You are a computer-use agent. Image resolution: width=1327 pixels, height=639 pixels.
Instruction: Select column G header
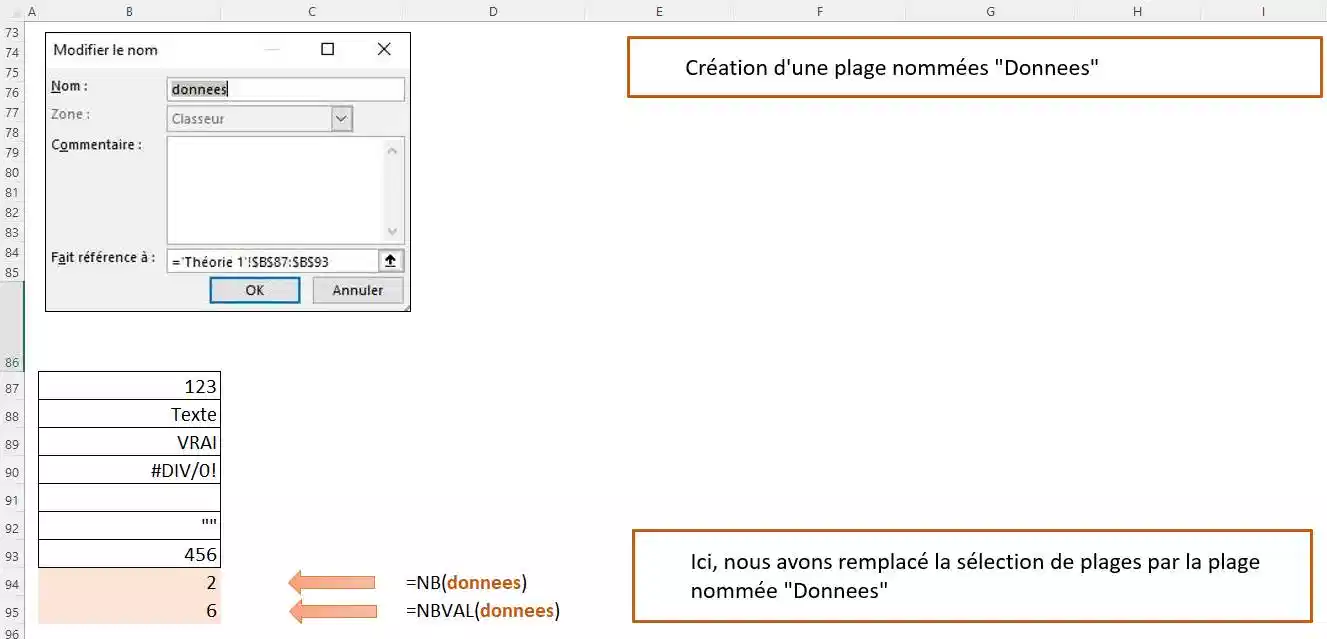[990, 11]
